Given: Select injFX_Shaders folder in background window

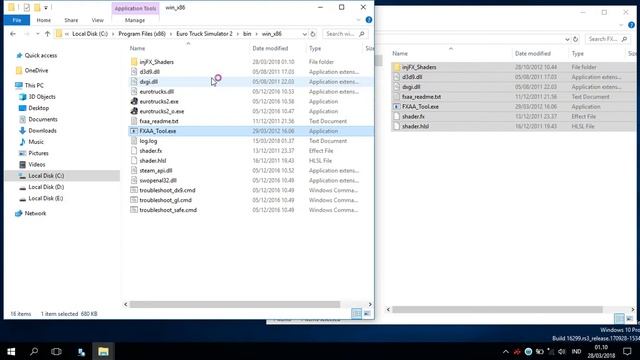Looking at the screenshot, I should click(419, 67).
